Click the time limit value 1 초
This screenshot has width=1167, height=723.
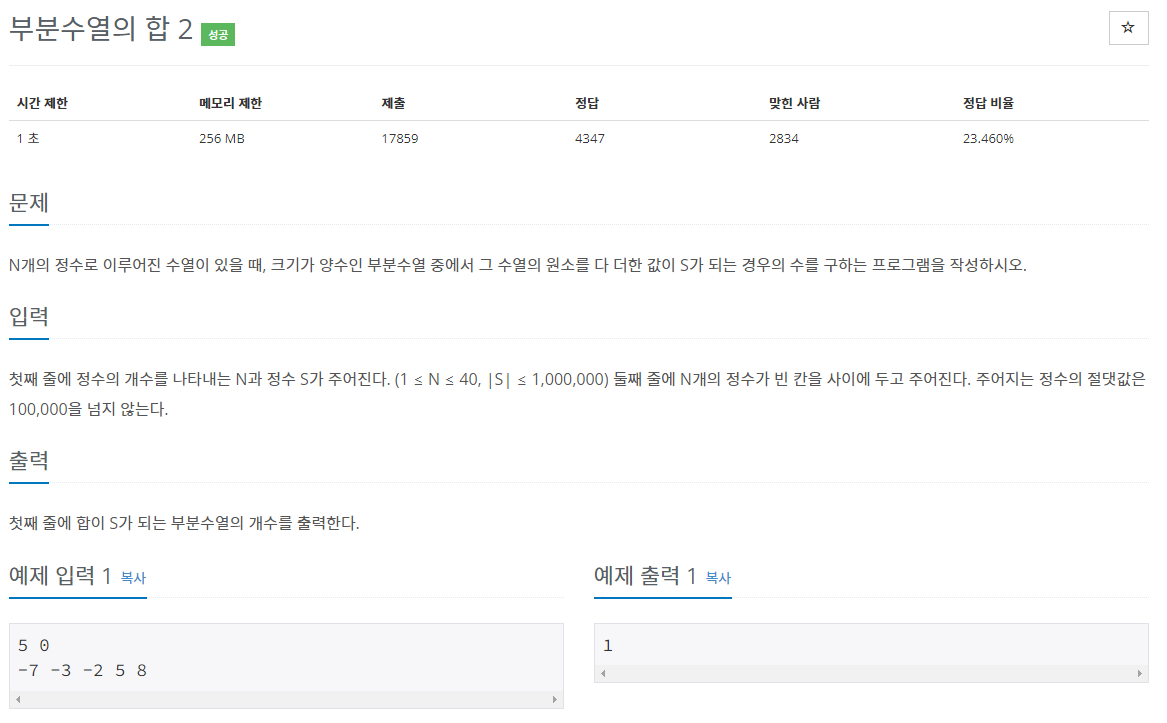click(28, 138)
